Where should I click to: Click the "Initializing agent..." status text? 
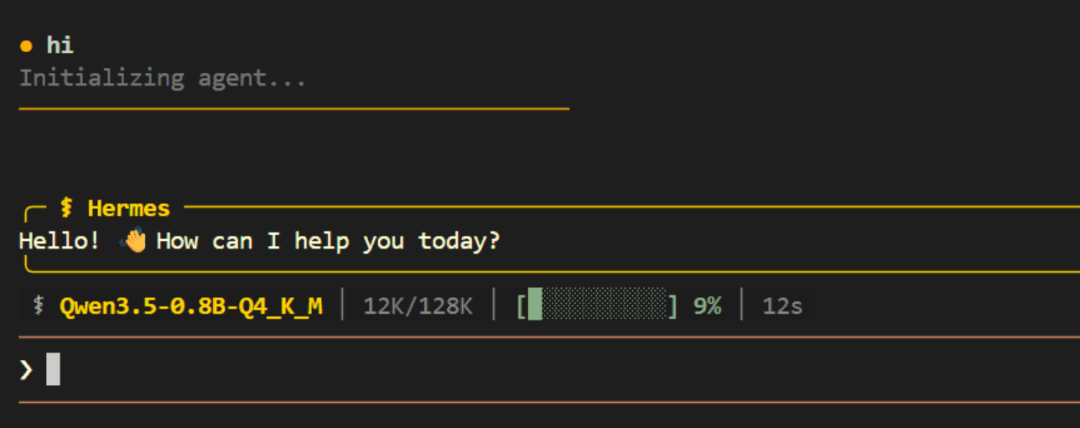(162, 78)
